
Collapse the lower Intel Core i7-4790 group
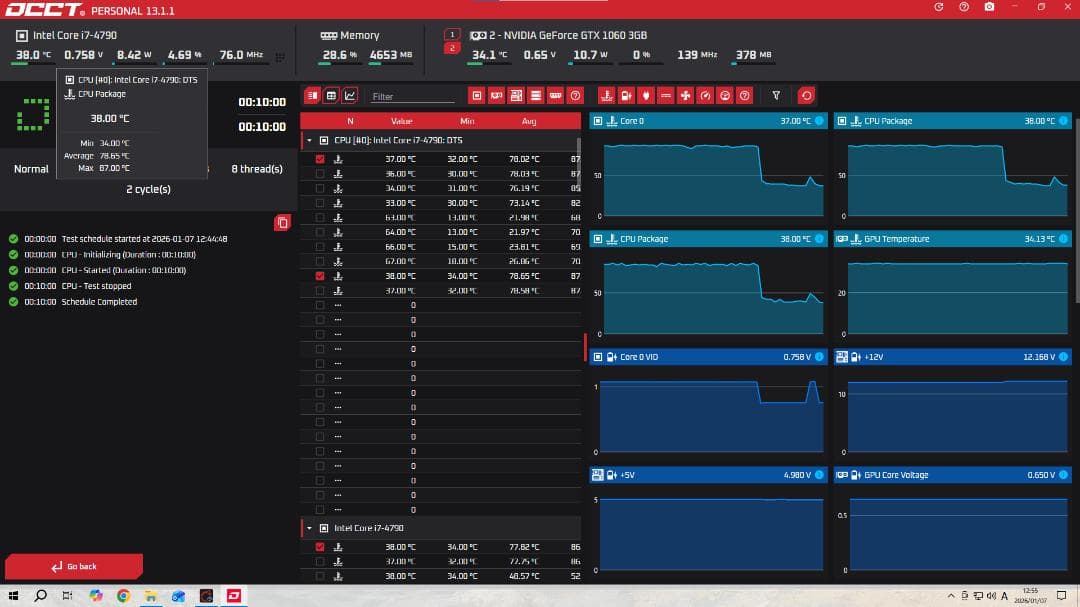point(309,528)
